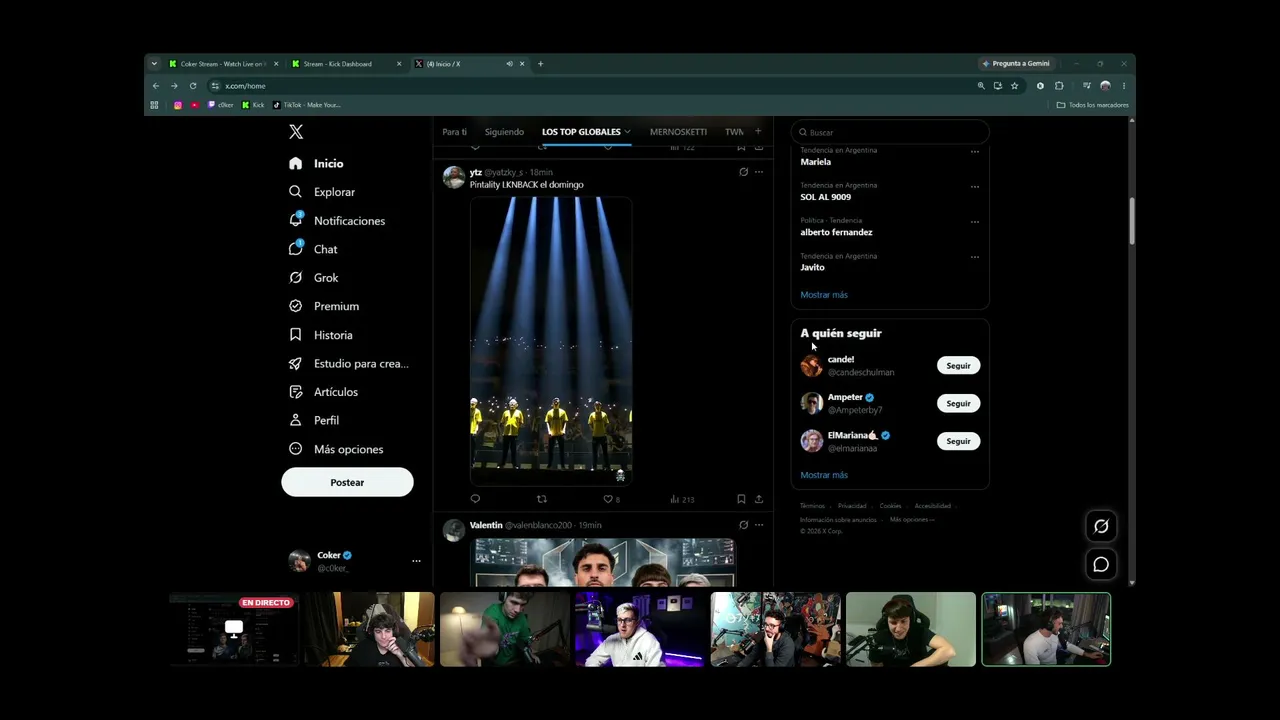
Task: Switch to the MERNOSKETTI tab
Action: 678,132
